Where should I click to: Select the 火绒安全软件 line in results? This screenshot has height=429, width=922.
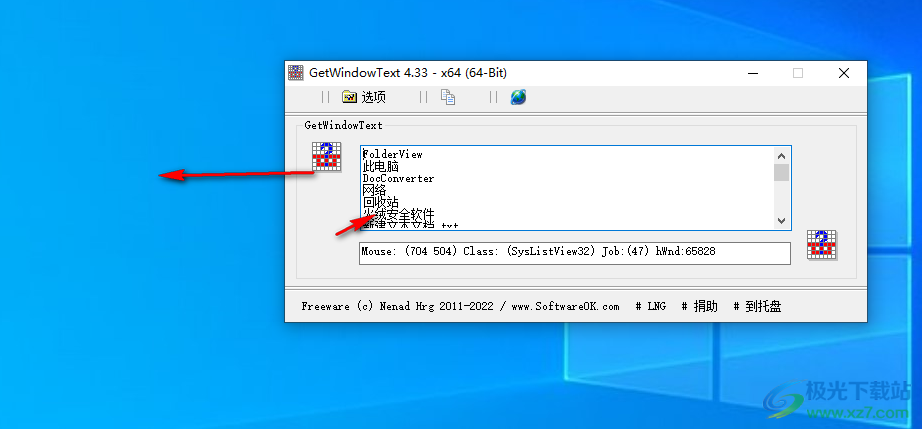click(399, 214)
